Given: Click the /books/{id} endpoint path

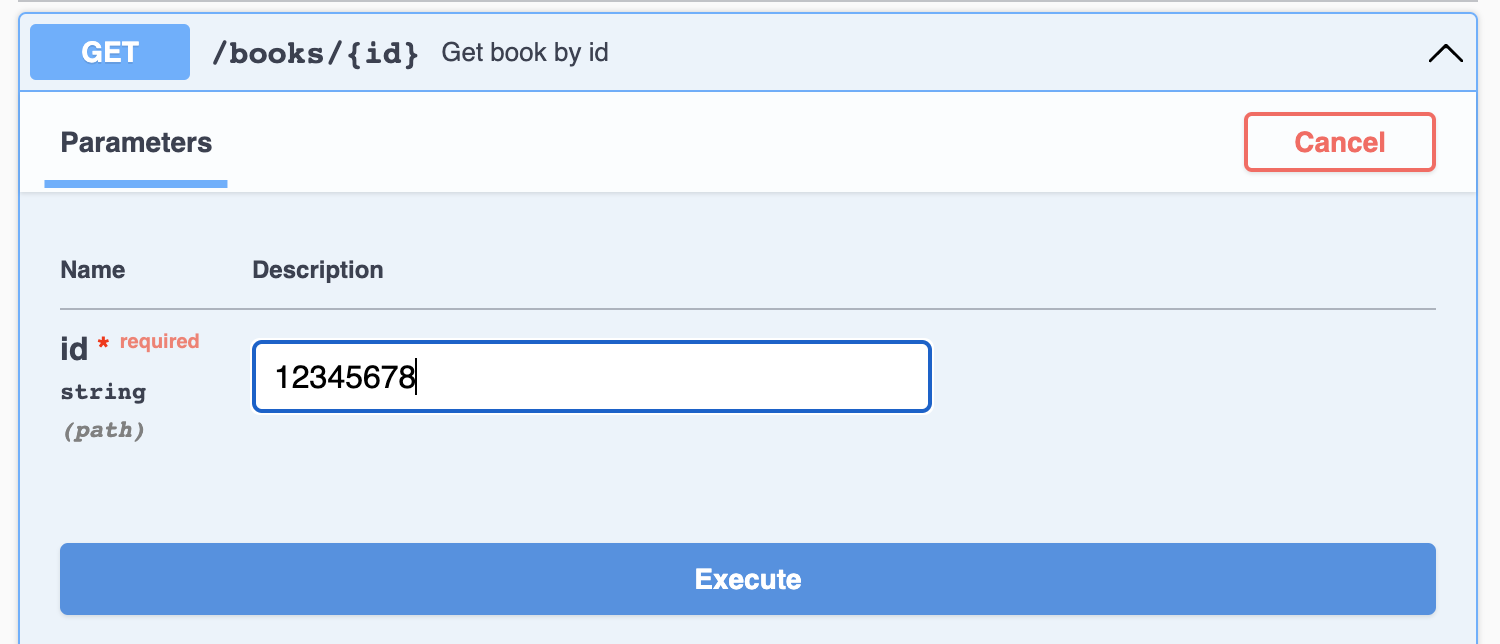Looking at the screenshot, I should tap(315, 53).
